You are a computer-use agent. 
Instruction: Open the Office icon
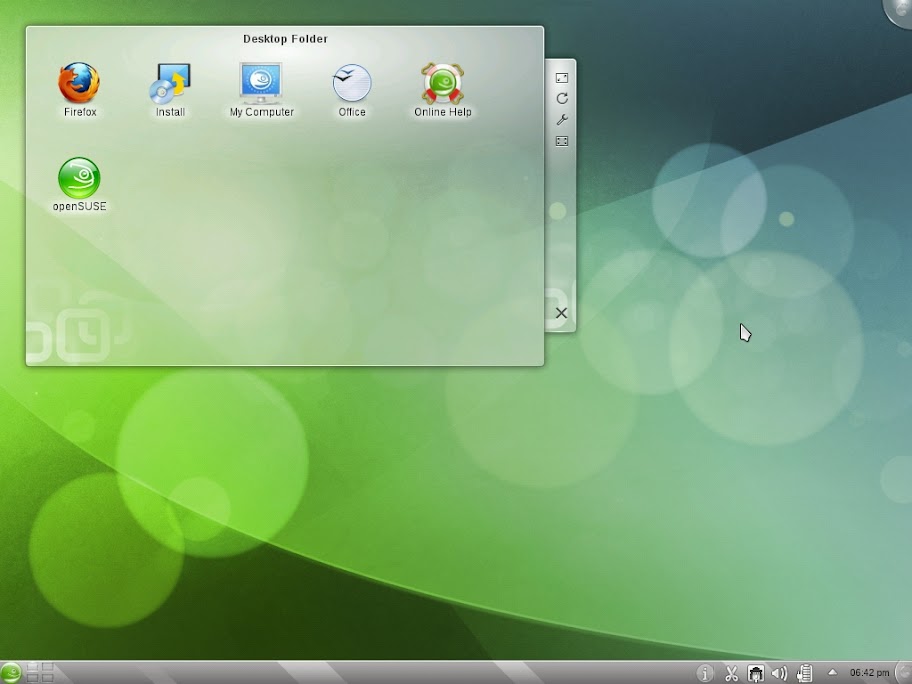tap(352, 83)
